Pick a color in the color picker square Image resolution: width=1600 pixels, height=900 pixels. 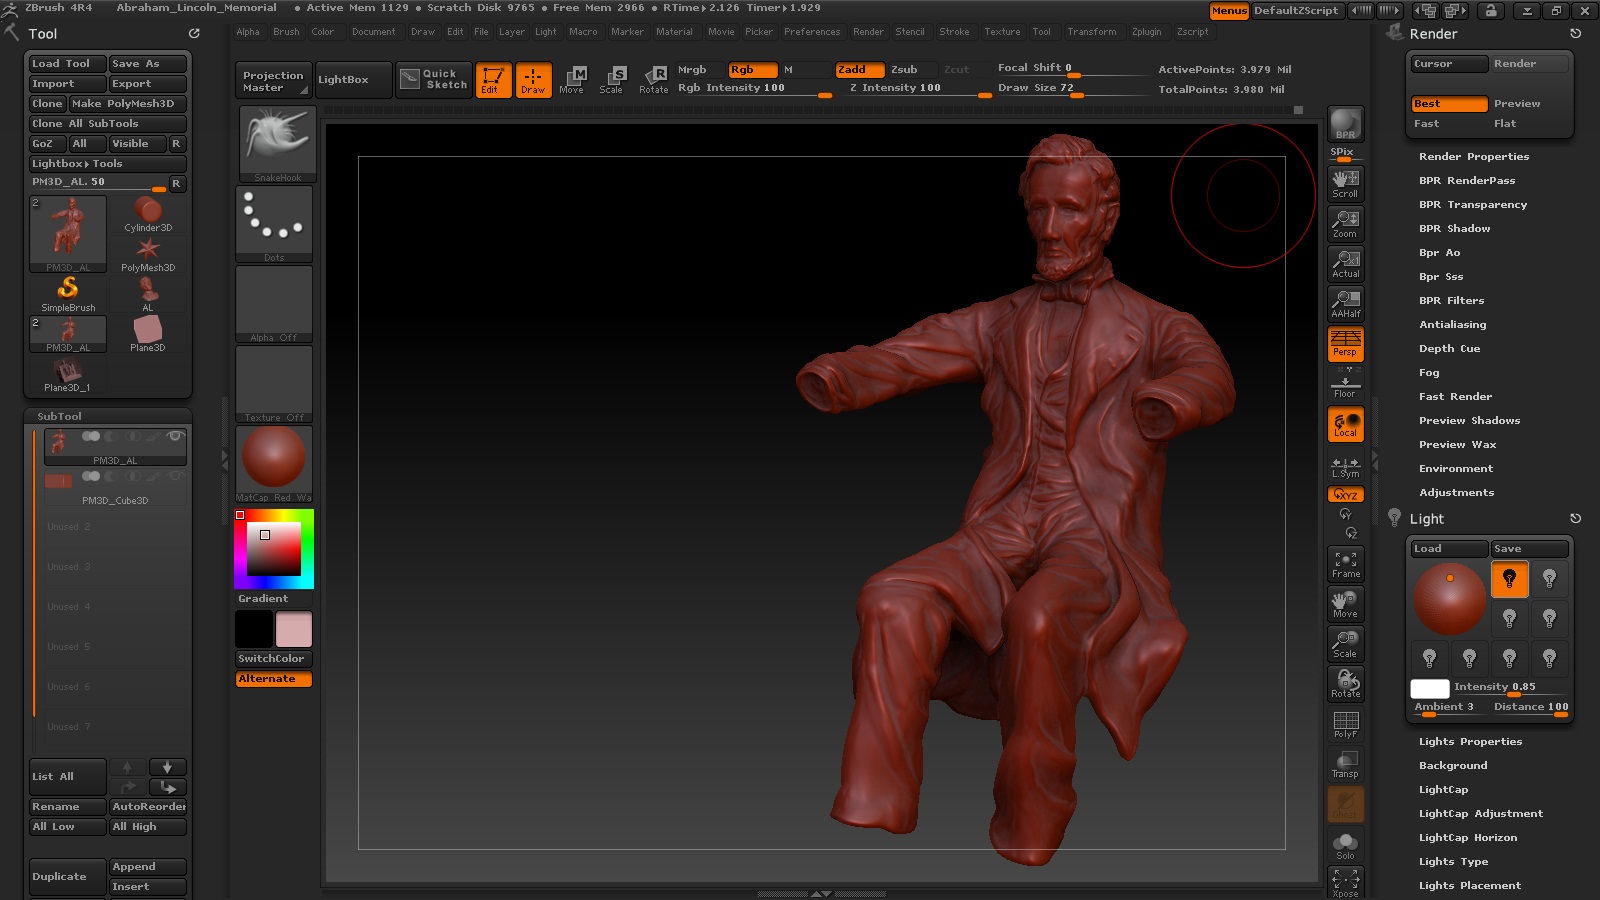point(274,548)
